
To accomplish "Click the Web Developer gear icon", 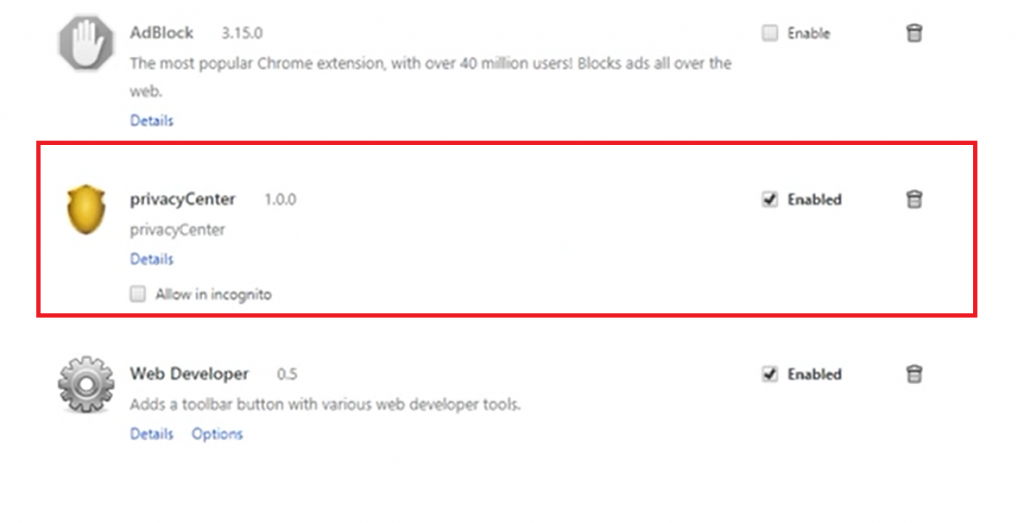I will coord(85,385).
